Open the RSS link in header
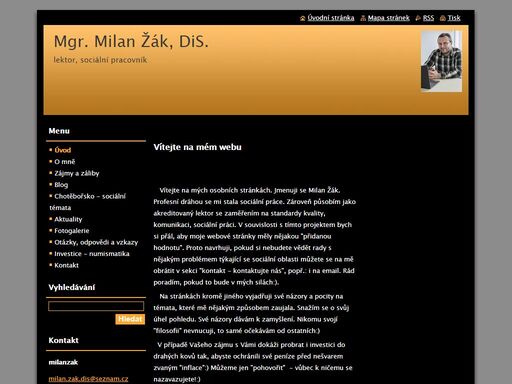The image size is (512, 384). 428,18
